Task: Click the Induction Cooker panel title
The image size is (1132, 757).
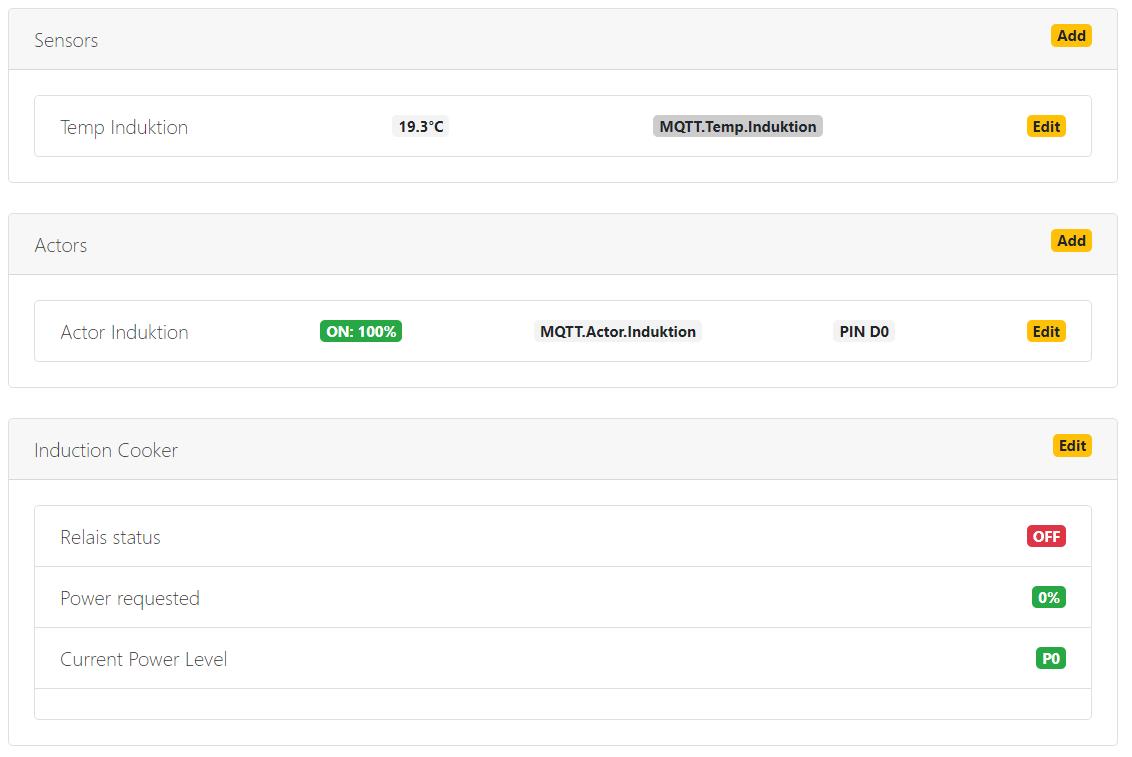Action: point(106,450)
